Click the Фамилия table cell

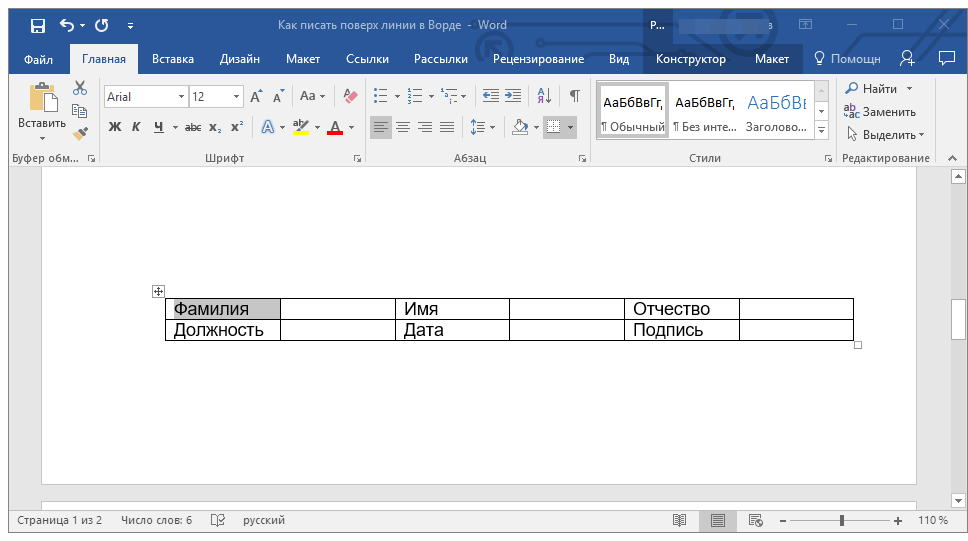coord(222,309)
